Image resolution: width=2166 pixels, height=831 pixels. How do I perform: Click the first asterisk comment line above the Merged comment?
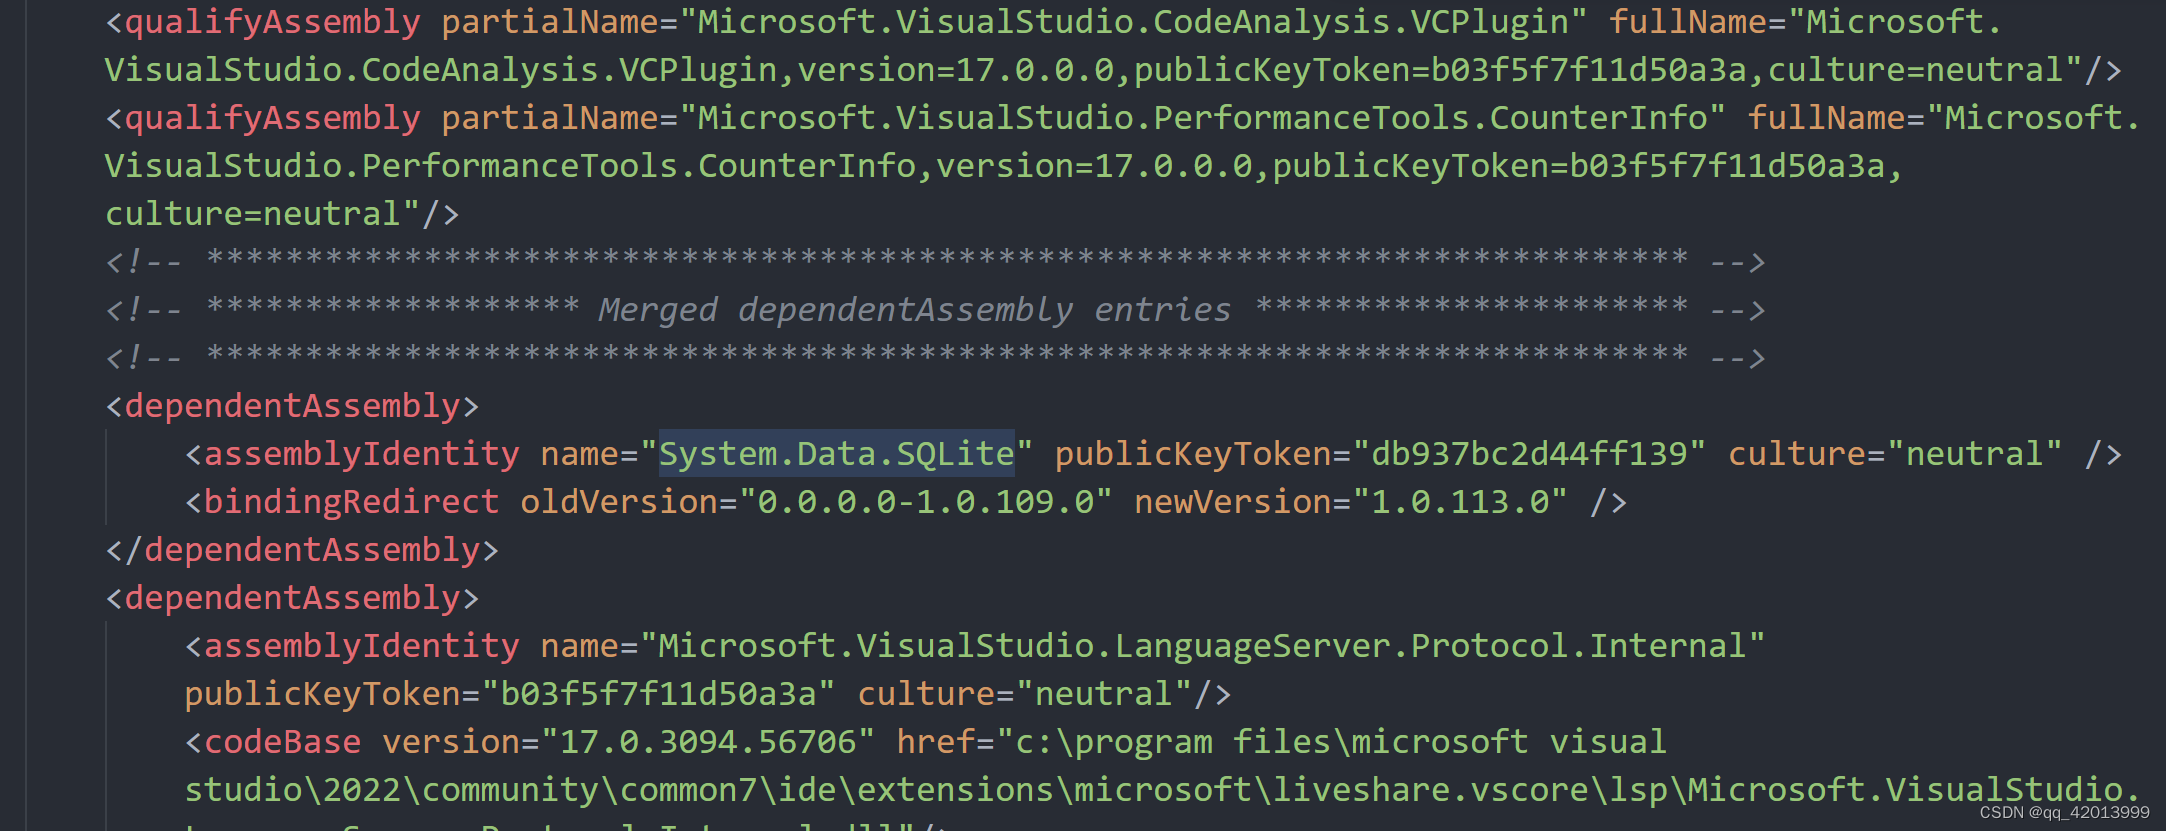pos(935,261)
